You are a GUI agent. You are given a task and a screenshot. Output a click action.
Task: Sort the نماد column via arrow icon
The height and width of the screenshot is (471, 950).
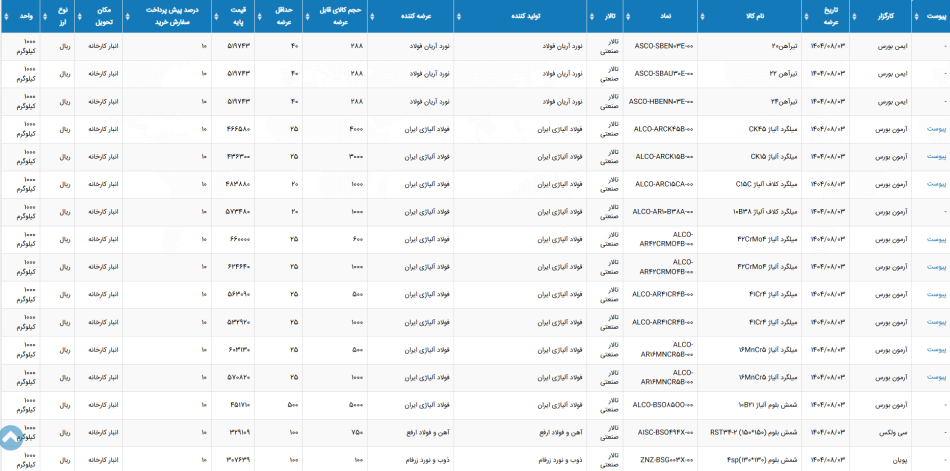click(x=629, y=16)
